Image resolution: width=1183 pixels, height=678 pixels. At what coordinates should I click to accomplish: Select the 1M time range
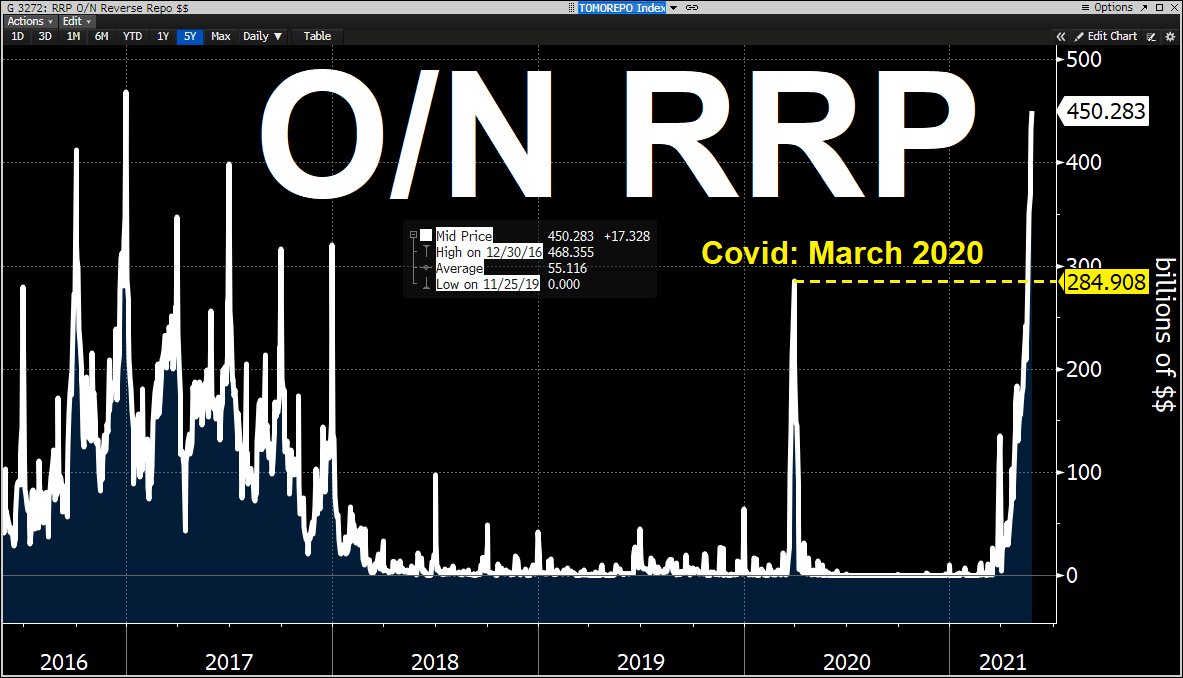73,36
